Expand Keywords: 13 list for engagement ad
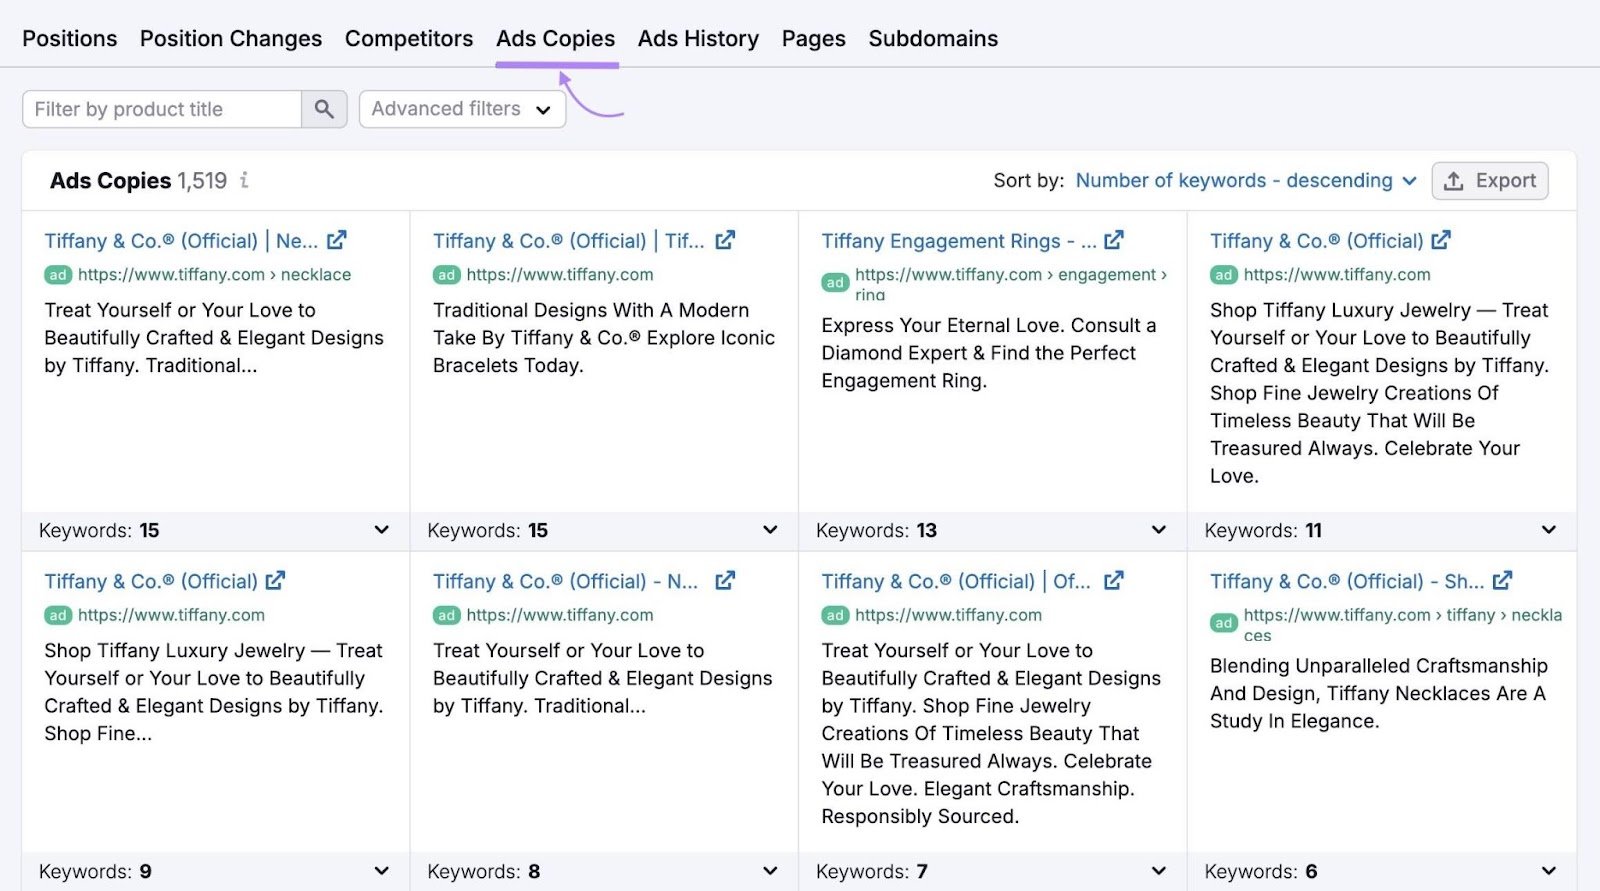 1158,530
